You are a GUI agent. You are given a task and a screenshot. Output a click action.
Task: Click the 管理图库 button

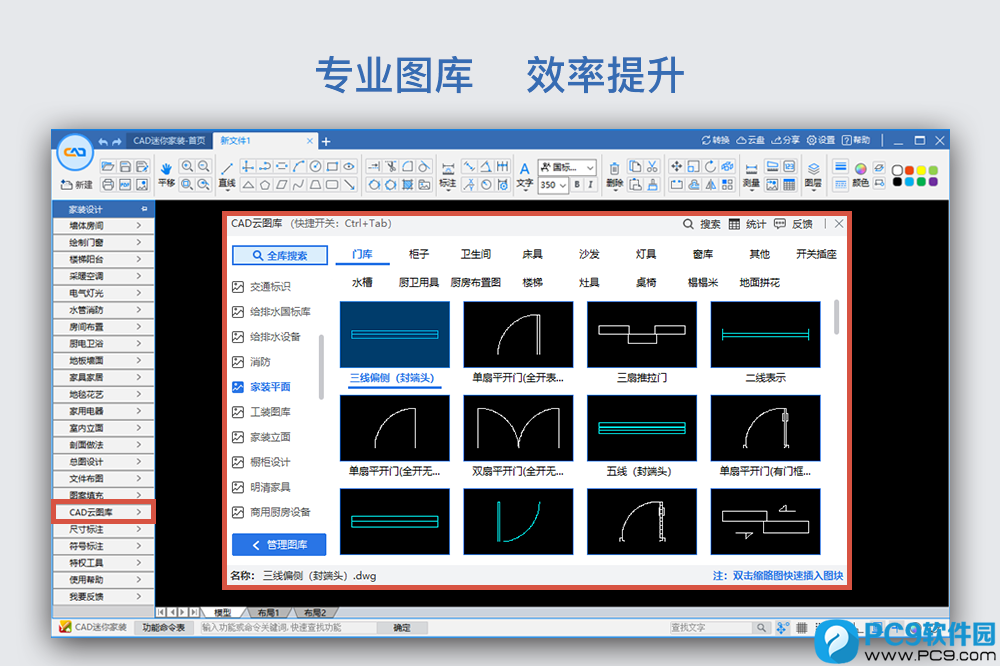279,545
